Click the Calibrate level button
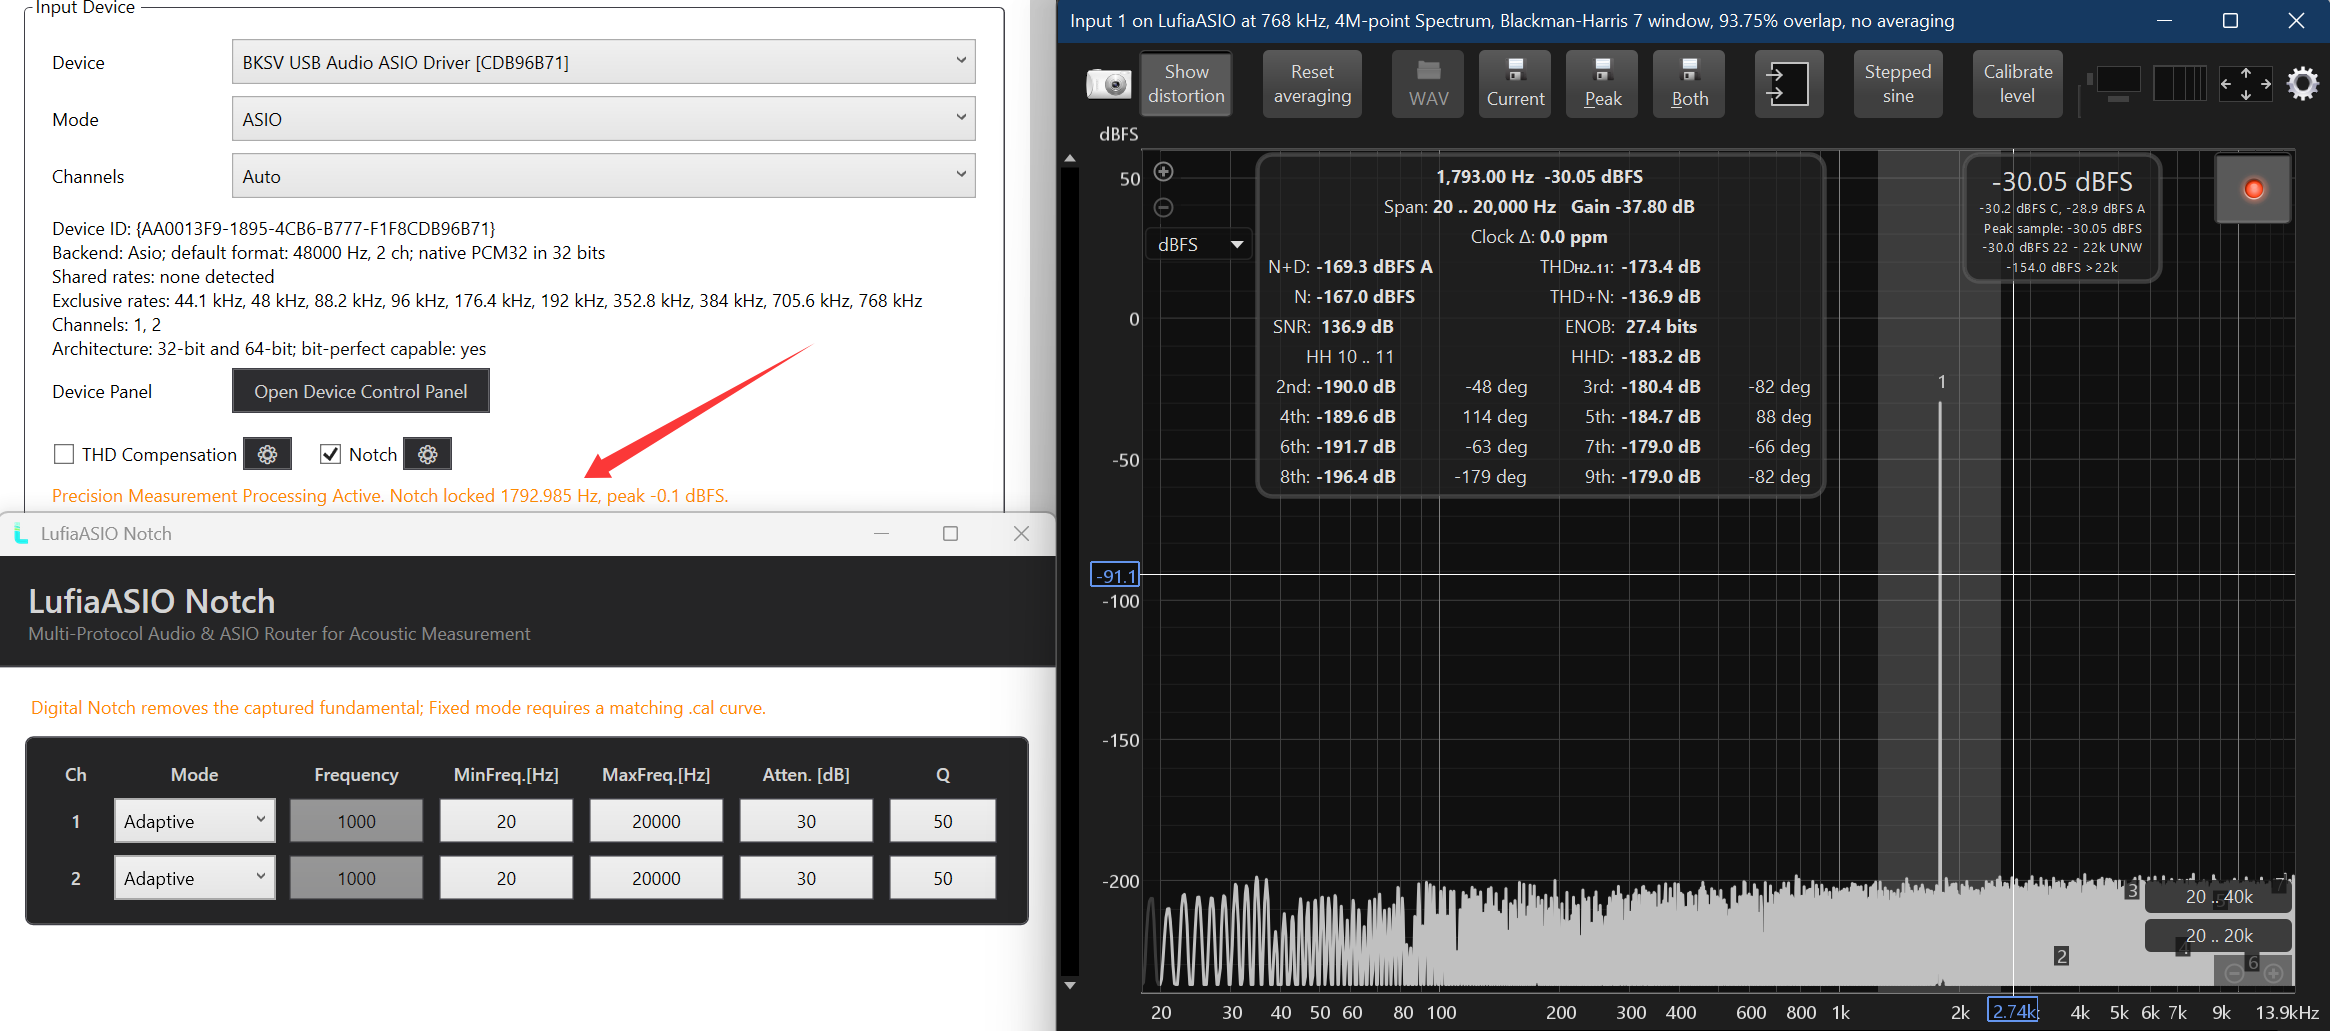Screen dimensions: 2330x1031 pyautogui.click(x=2017, y=84)
